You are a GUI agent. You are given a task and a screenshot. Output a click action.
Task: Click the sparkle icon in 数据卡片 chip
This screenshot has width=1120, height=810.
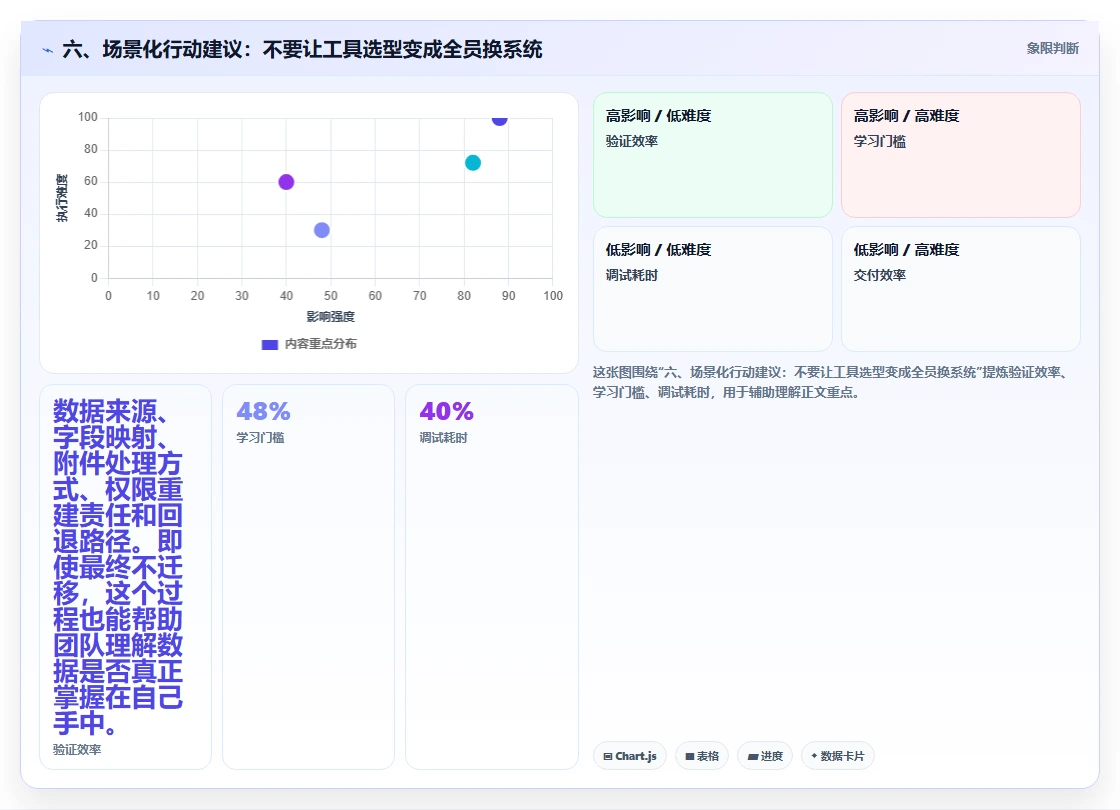coord(814,756)
